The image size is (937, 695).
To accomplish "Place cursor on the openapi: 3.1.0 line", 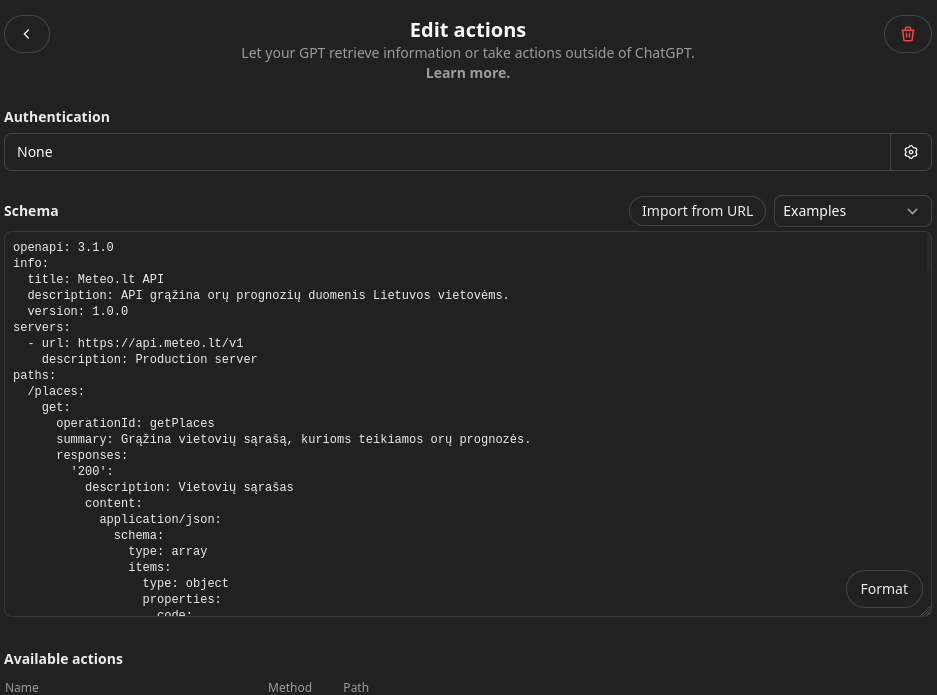I will point(63,248).
